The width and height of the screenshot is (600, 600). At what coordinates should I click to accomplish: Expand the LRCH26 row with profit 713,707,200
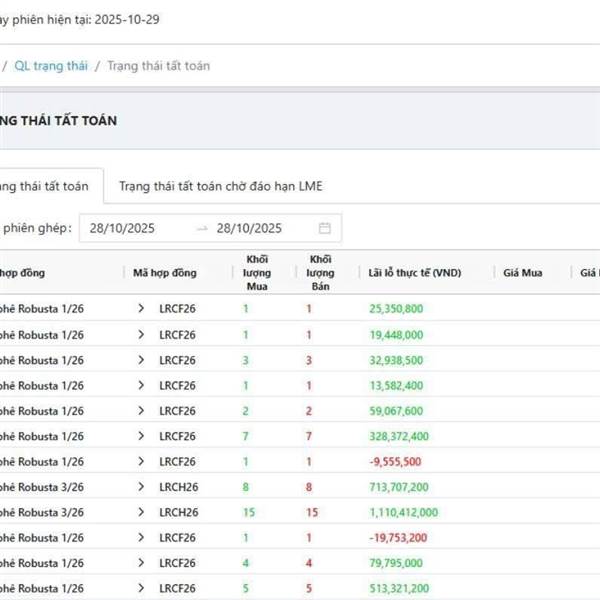point(141,487)
